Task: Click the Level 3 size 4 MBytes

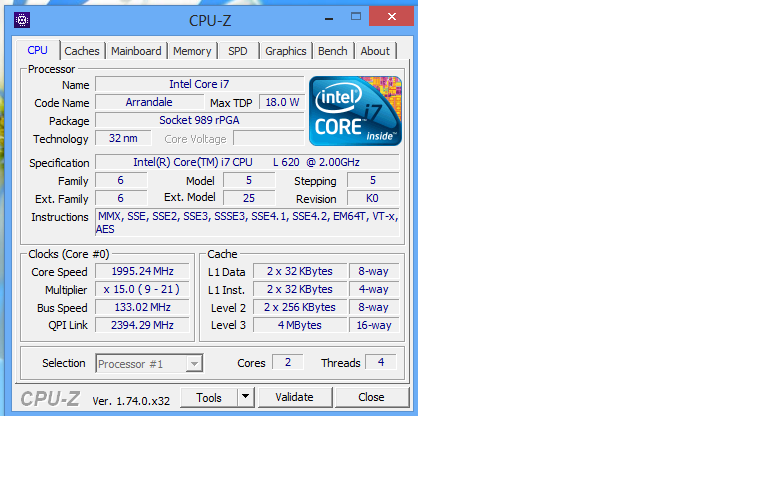Action: pos(300,325)
